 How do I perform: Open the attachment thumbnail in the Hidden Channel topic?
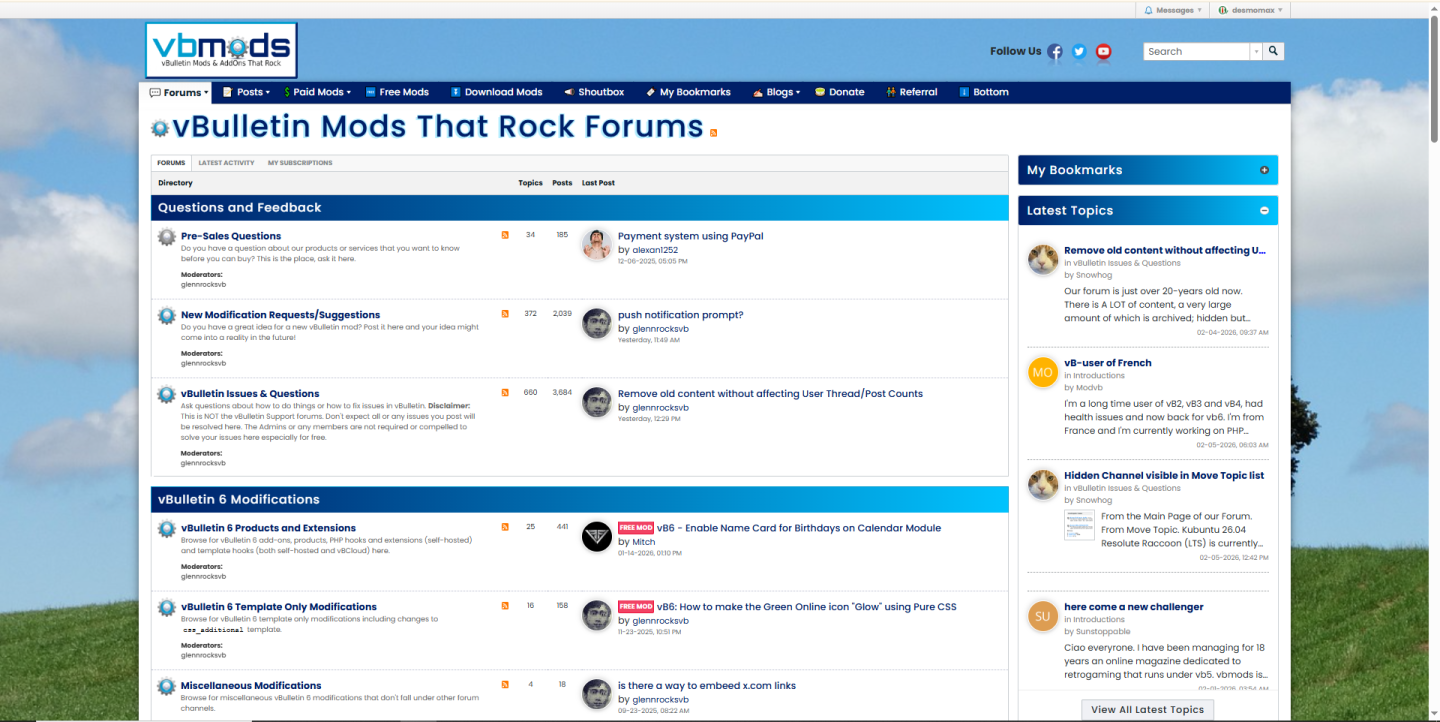[x=1079, y=525]
